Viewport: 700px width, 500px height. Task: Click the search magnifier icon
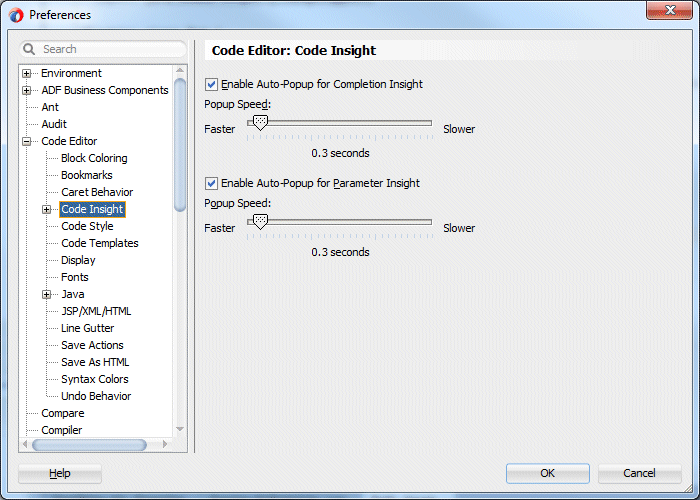point(29,49)
